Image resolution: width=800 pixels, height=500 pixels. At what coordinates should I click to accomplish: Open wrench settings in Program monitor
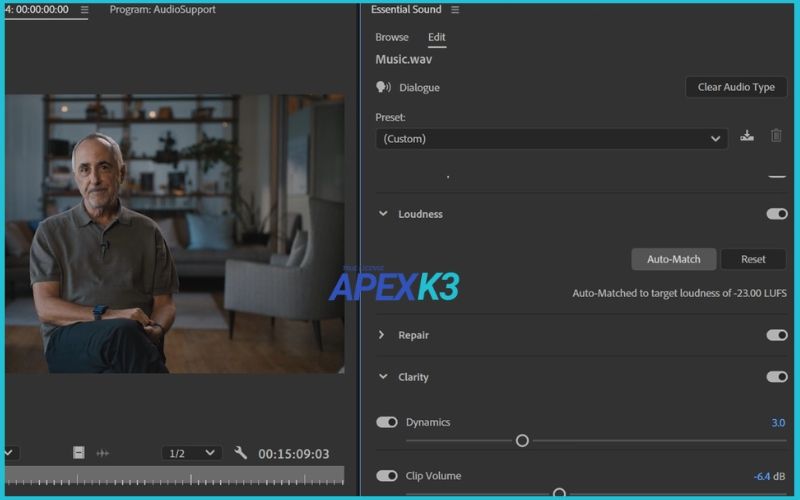(240, 453)
